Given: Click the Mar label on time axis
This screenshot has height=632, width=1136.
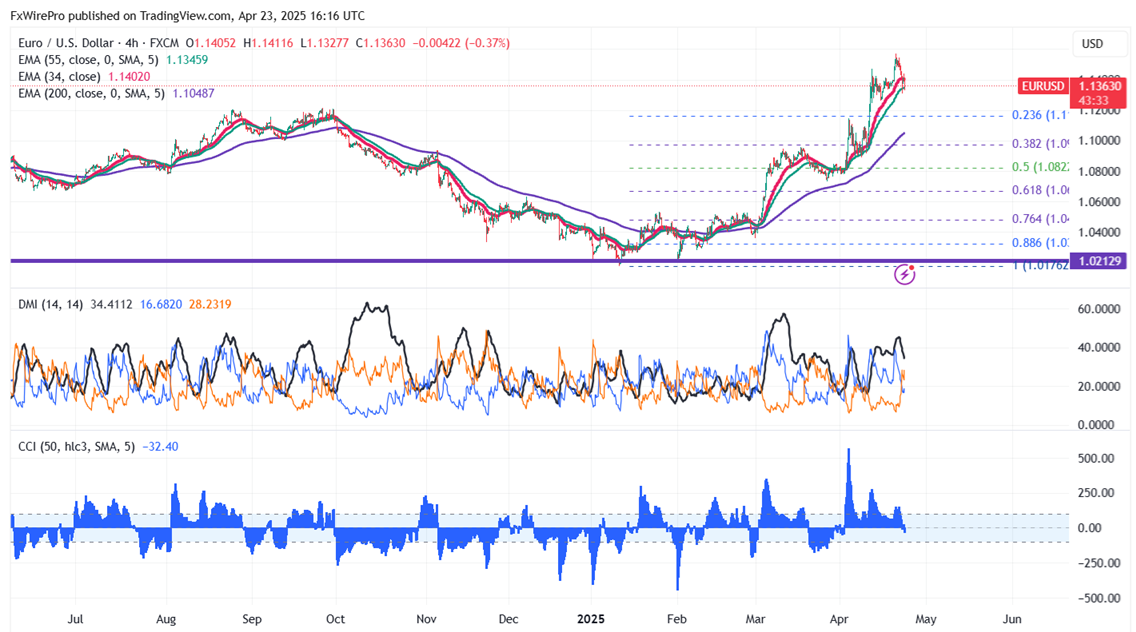Looking at the screenshot, I should click(x=756, y=620).
